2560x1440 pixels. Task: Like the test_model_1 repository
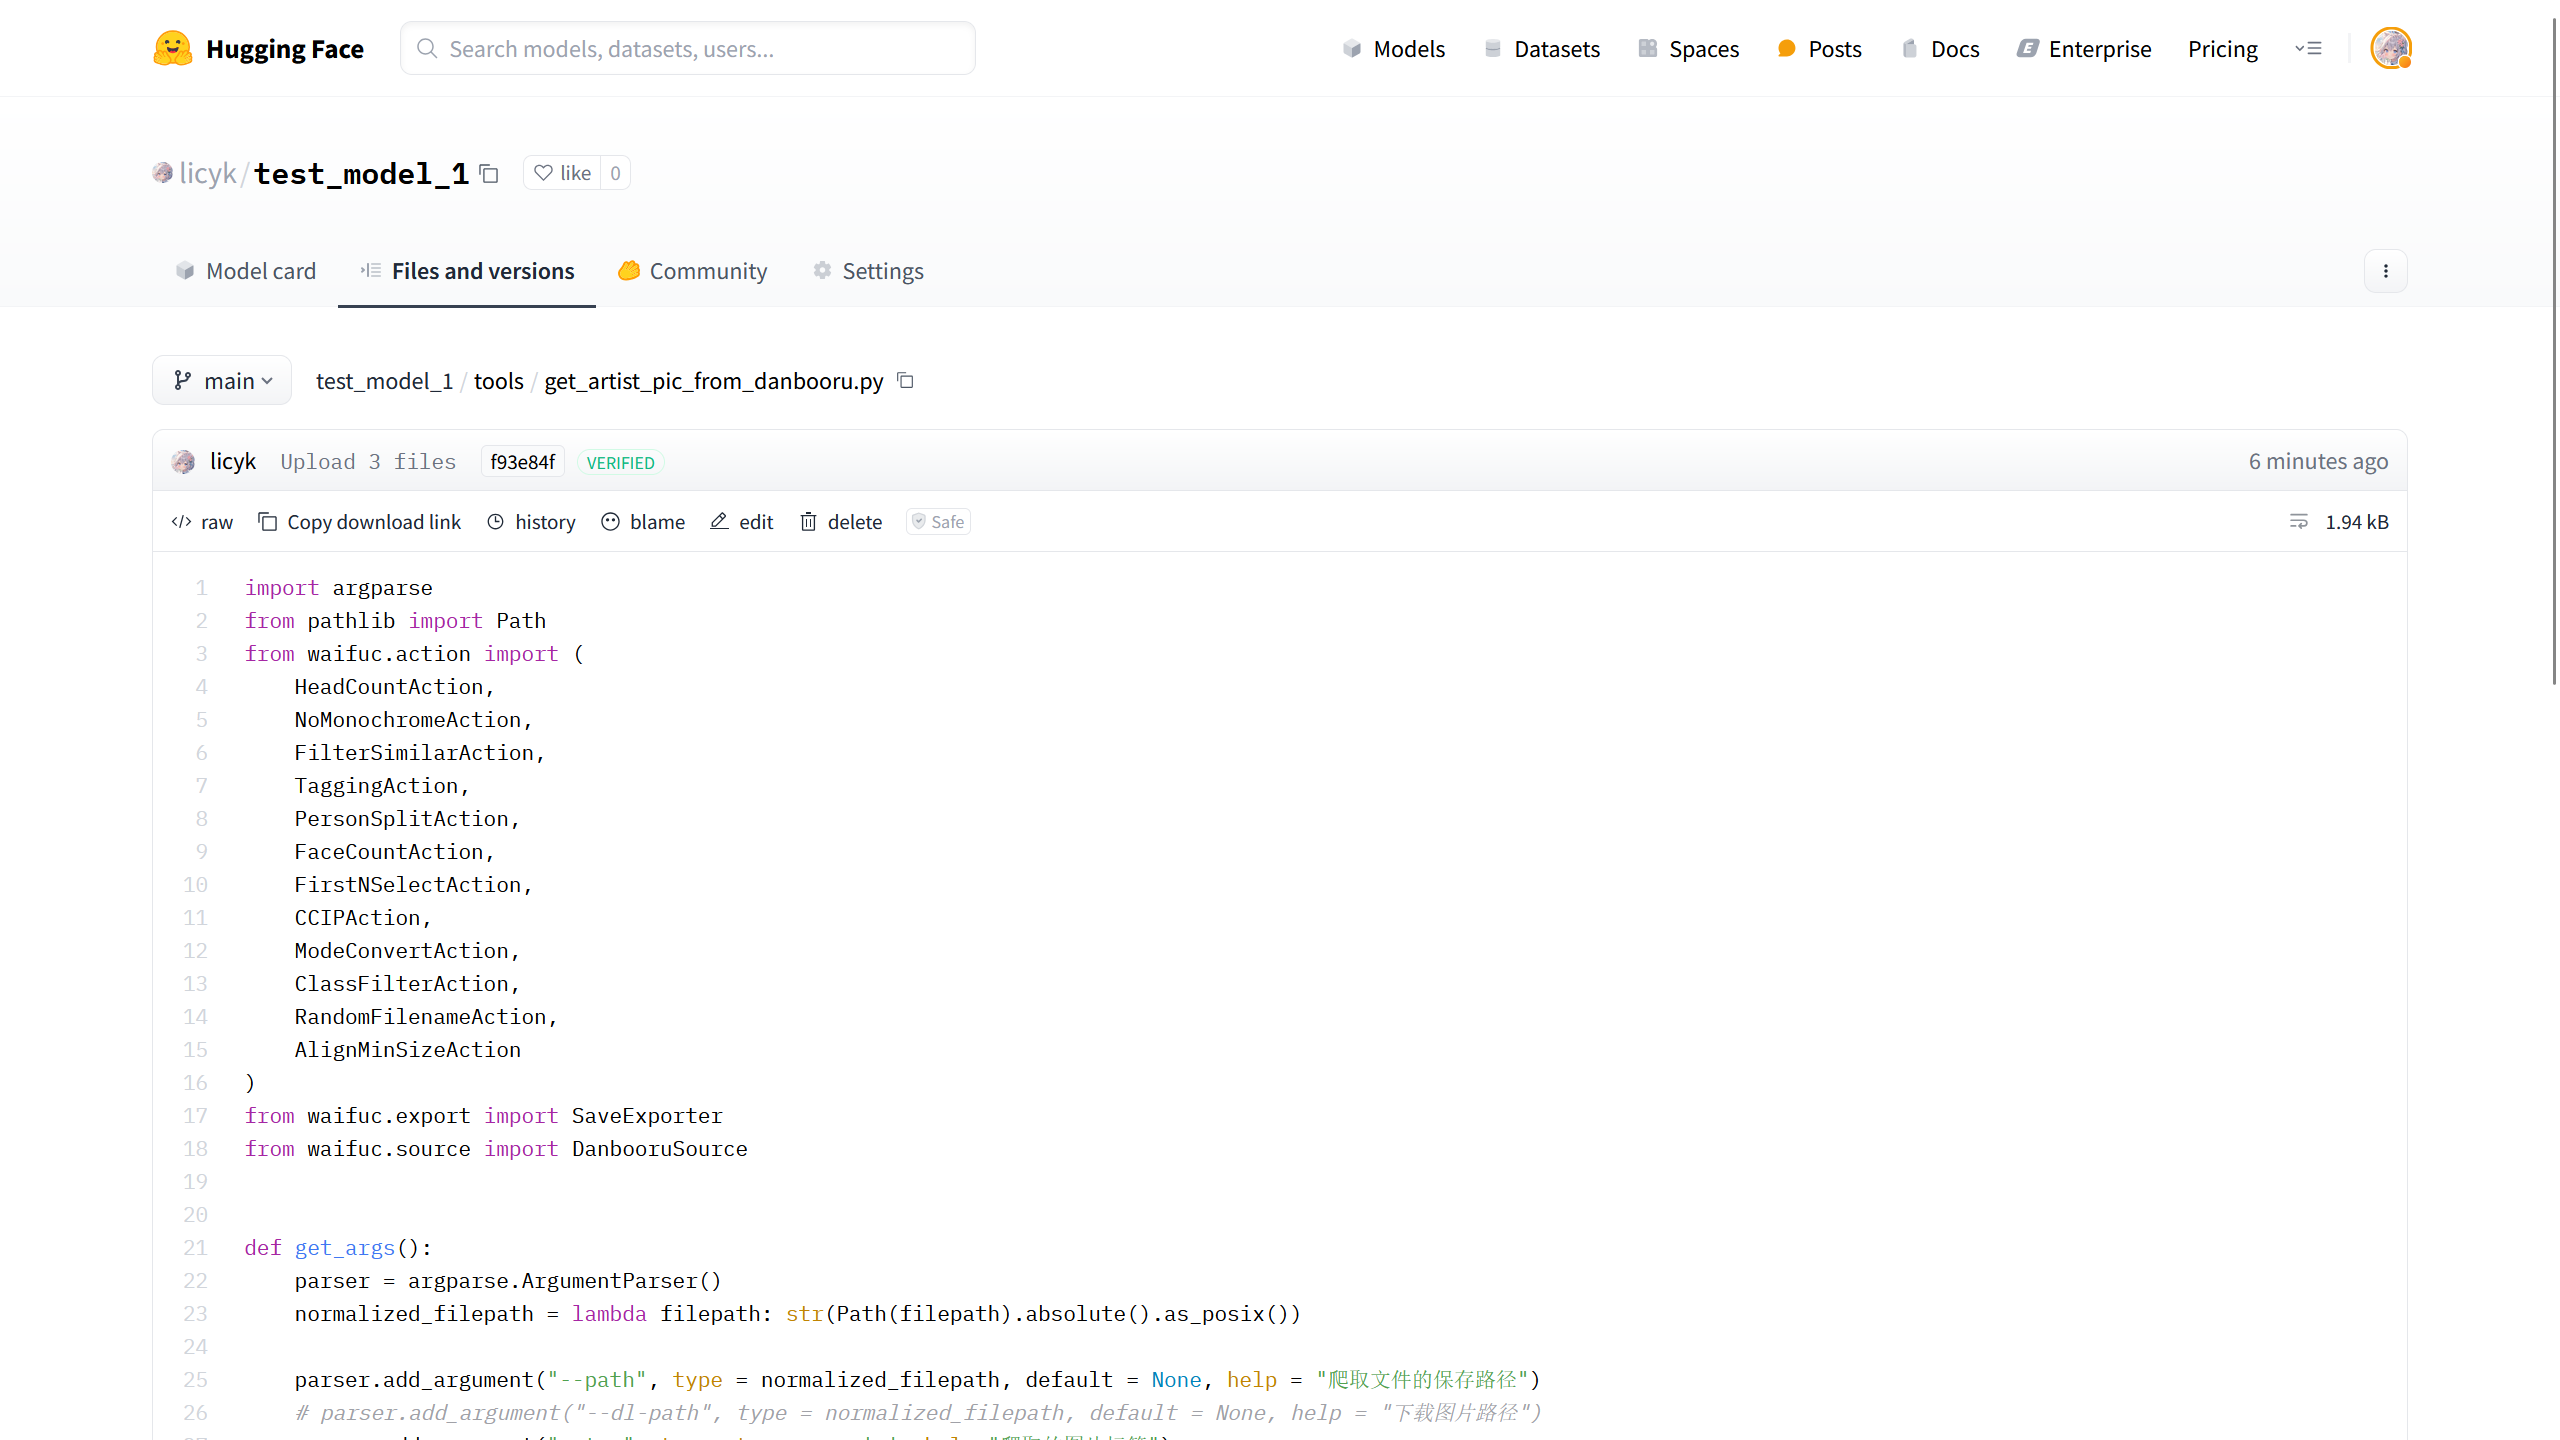[563, 173]
